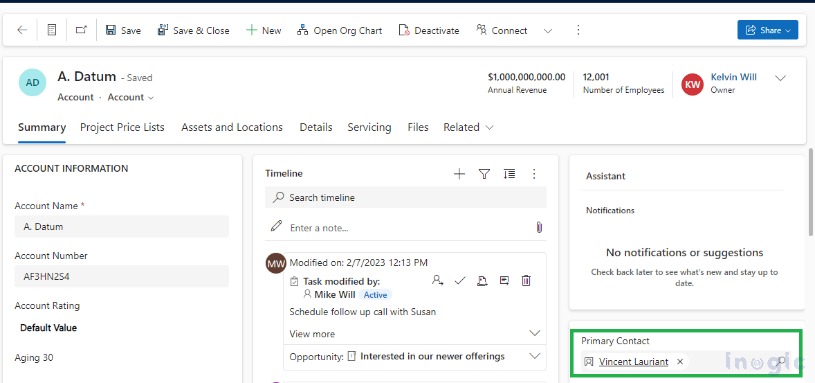
Task: Remove Vincent Lauriant from Primary Contact
Action: (x=680, y=361)
